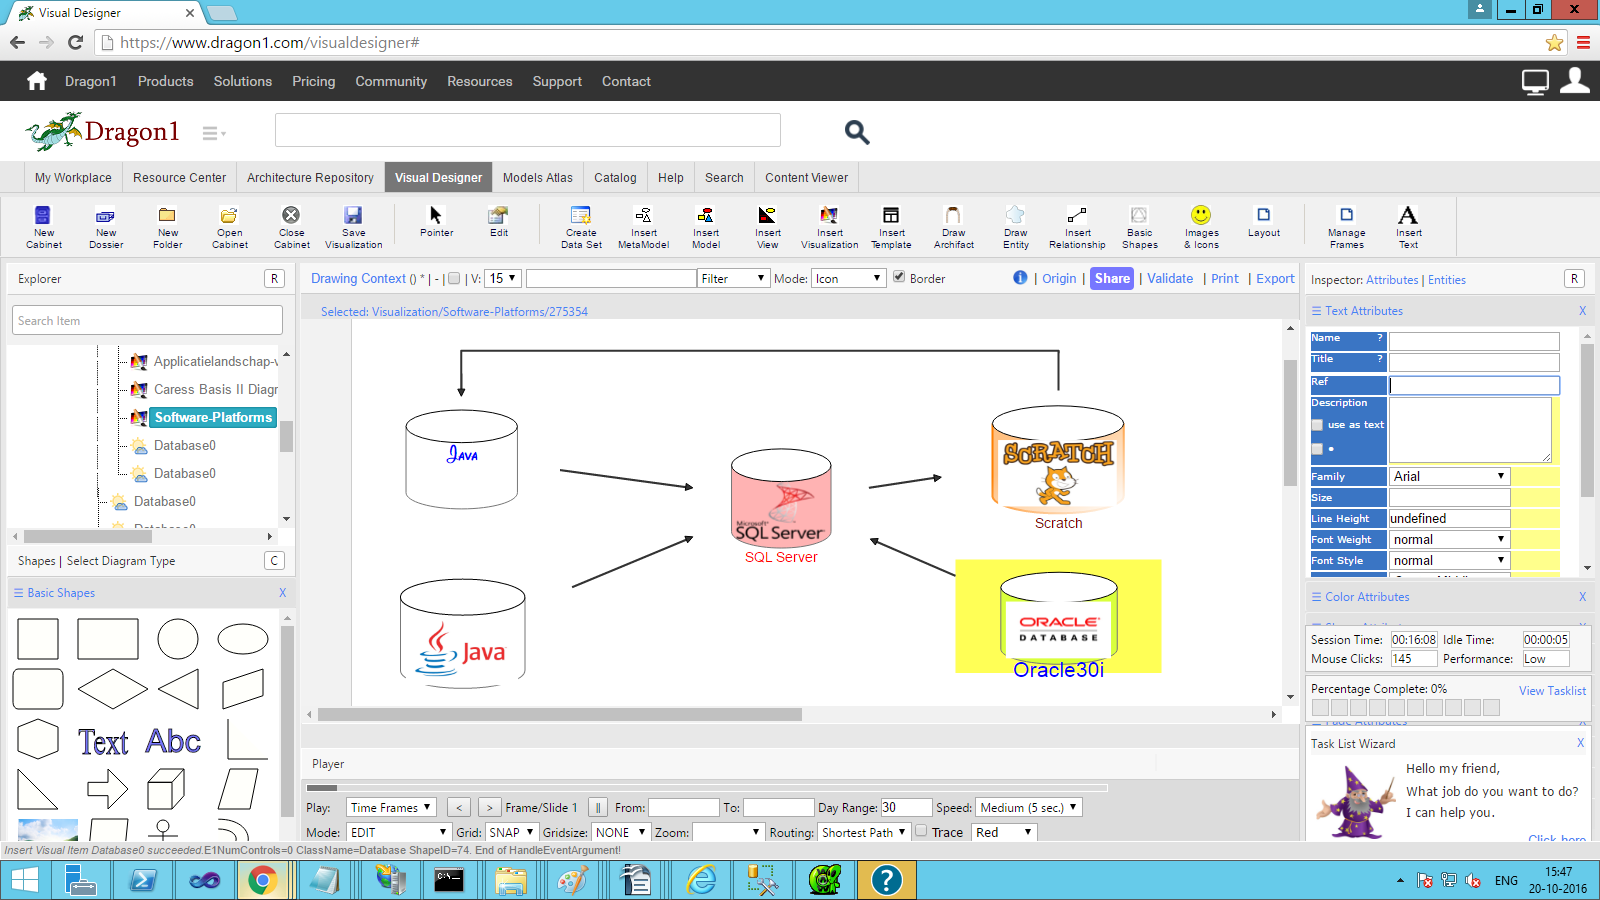This screenshot has height=900, width=1600.
Task: Open the trace color Red dropdown
Action: (x=1004, y=832)
